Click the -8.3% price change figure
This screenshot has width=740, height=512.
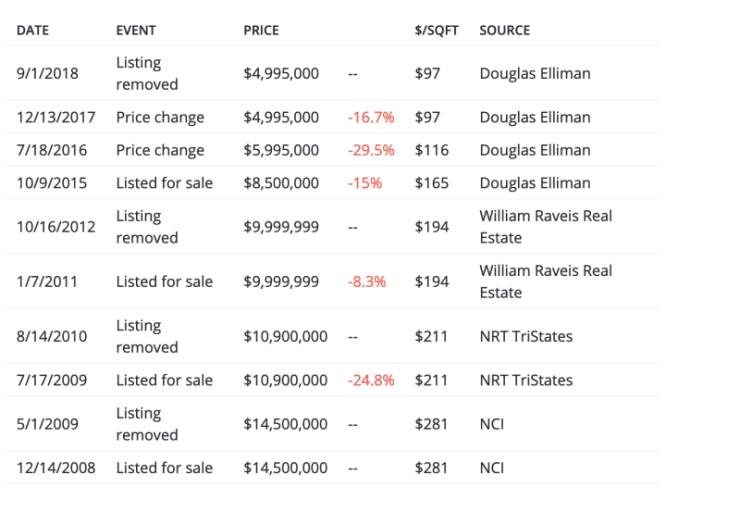[x=367, y=281]
